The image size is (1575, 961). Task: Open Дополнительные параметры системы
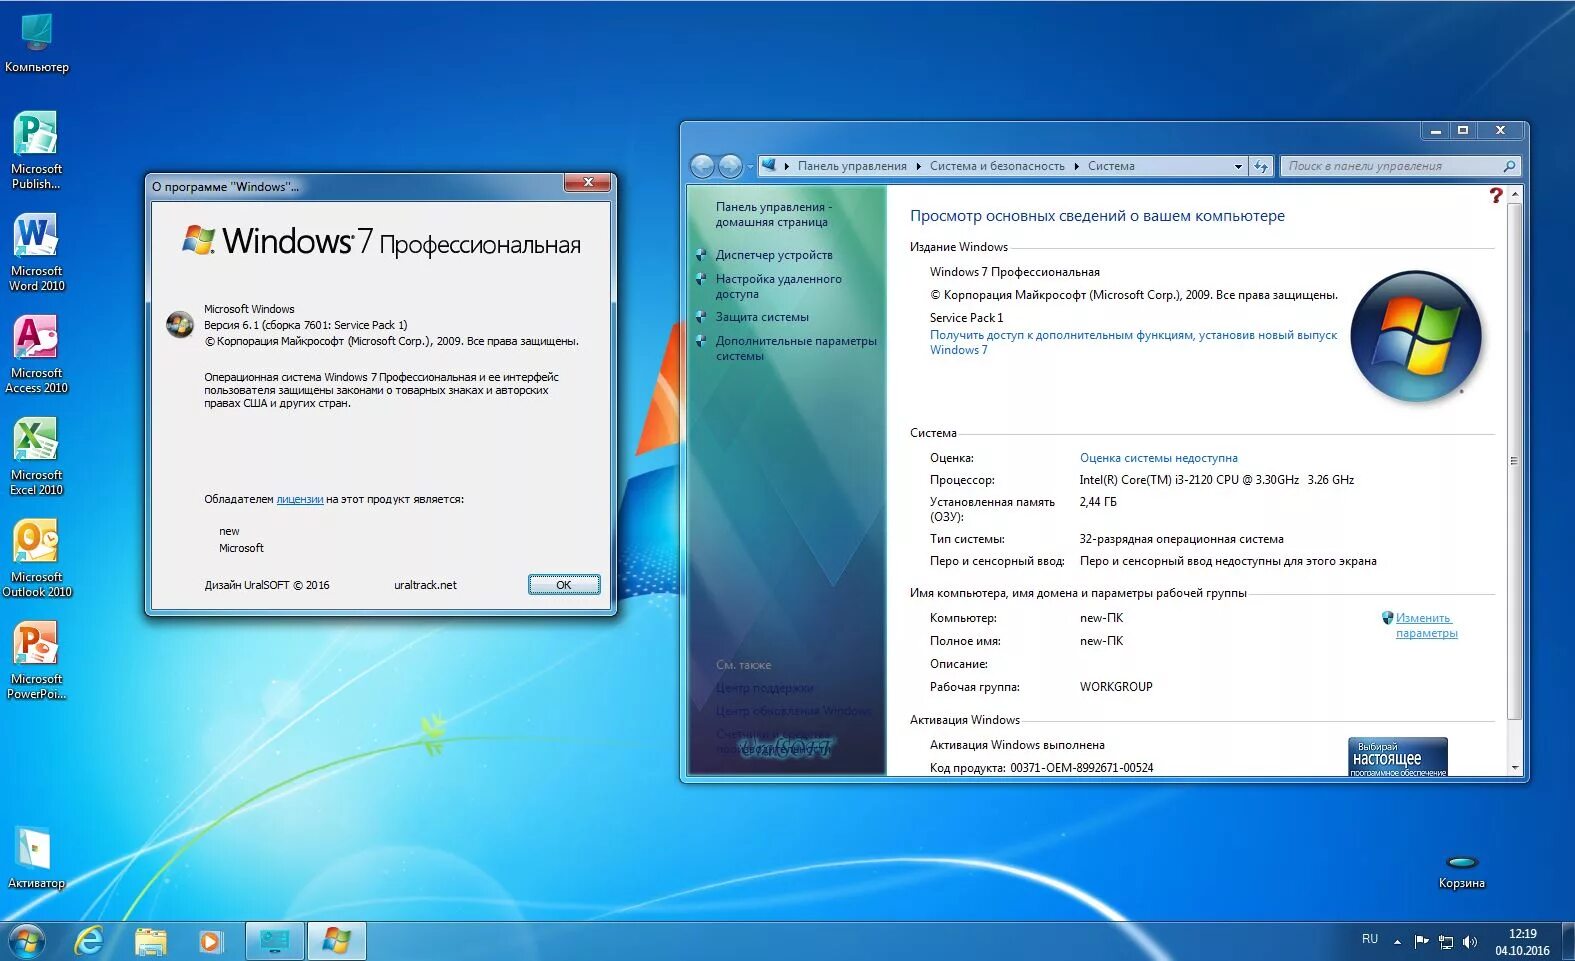796,348
